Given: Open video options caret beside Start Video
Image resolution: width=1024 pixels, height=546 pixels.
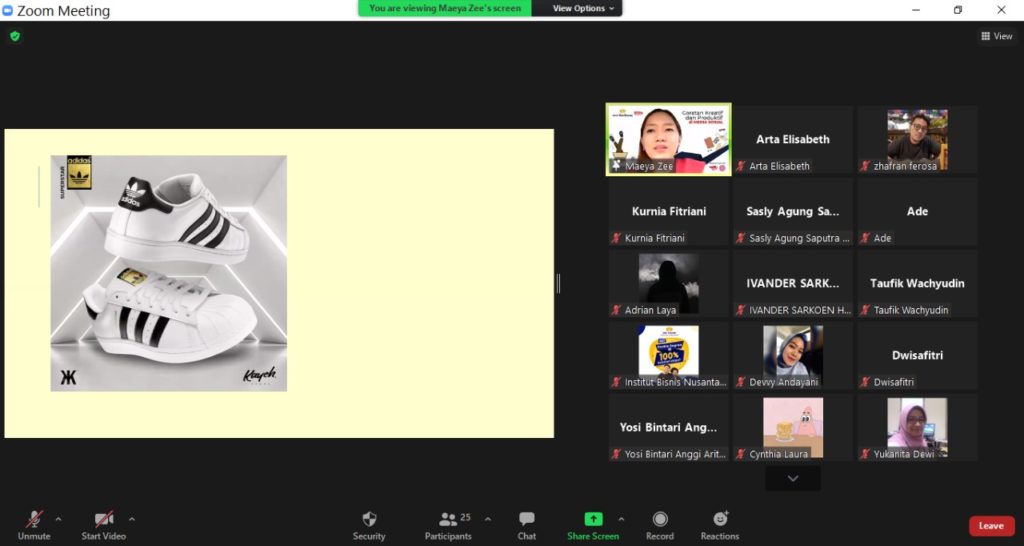Looking at the screenshot, I should pos(132,519).
